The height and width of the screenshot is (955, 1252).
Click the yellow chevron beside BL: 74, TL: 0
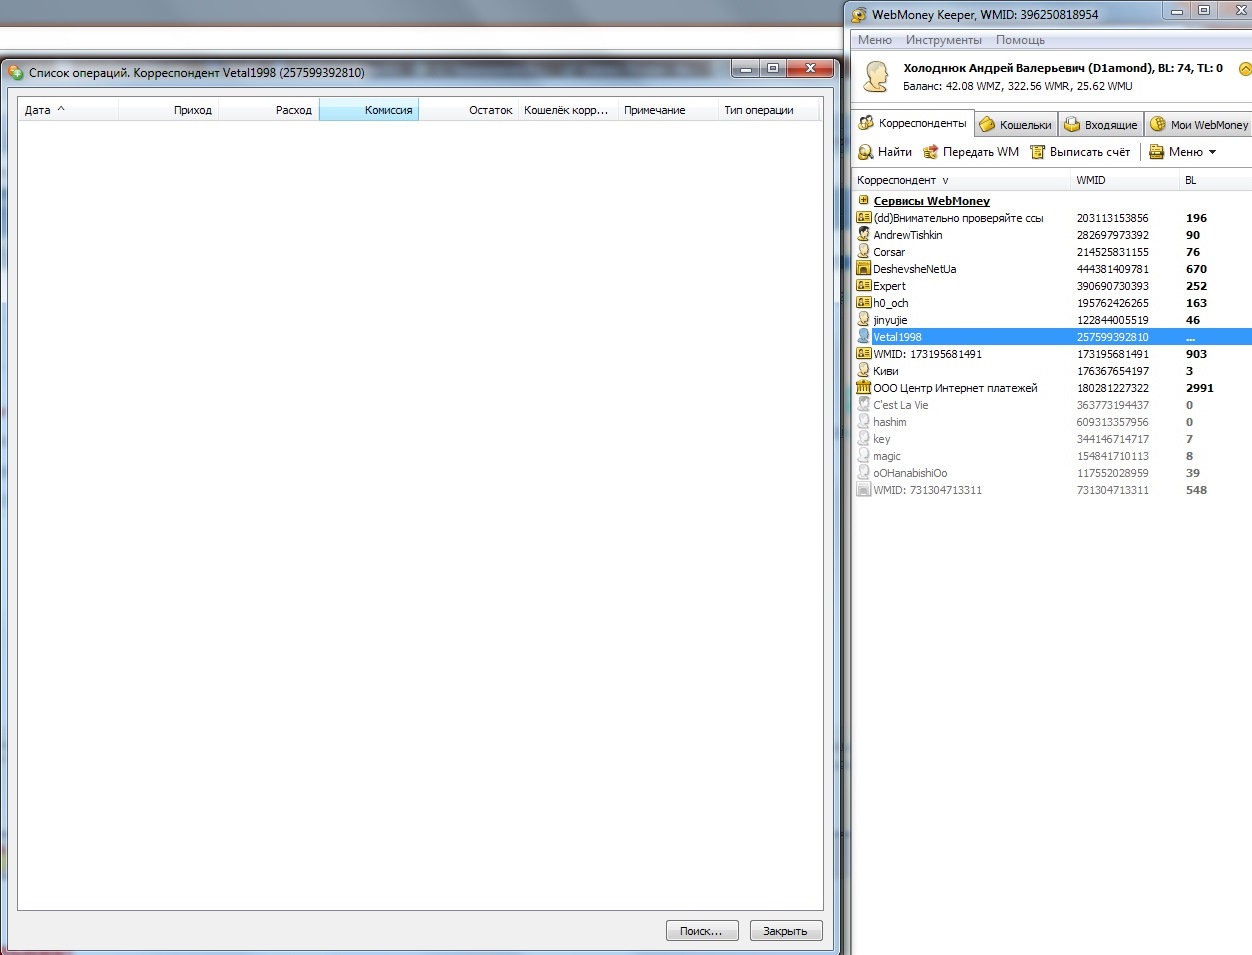(1245, 69)
